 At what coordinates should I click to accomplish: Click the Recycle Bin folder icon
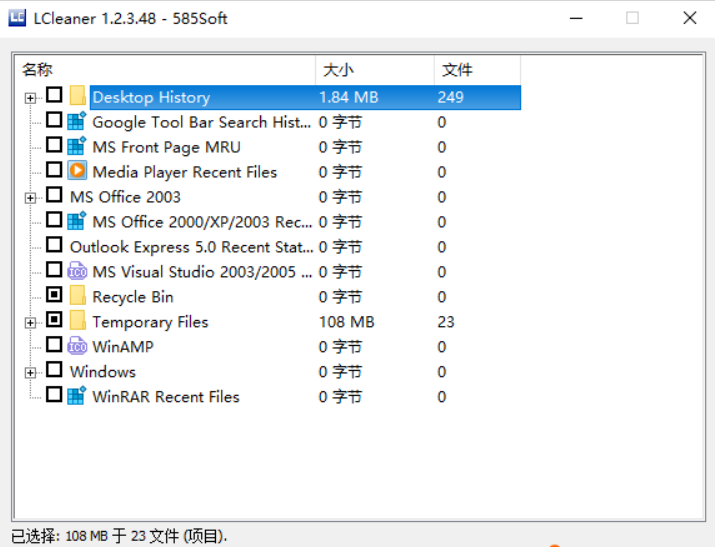(x=77, y=297)
